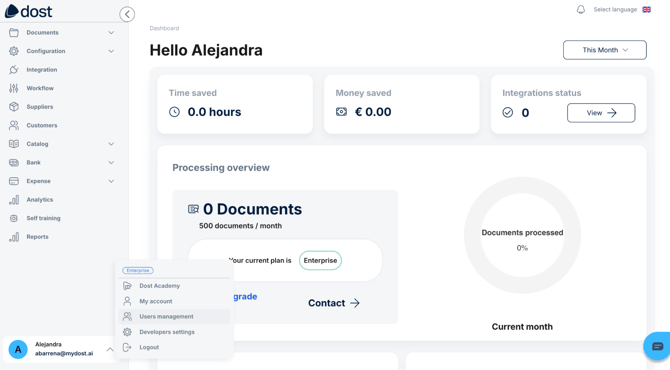Click the Documents processed donut chart
The image size is (670, 370).
point(522,235)
